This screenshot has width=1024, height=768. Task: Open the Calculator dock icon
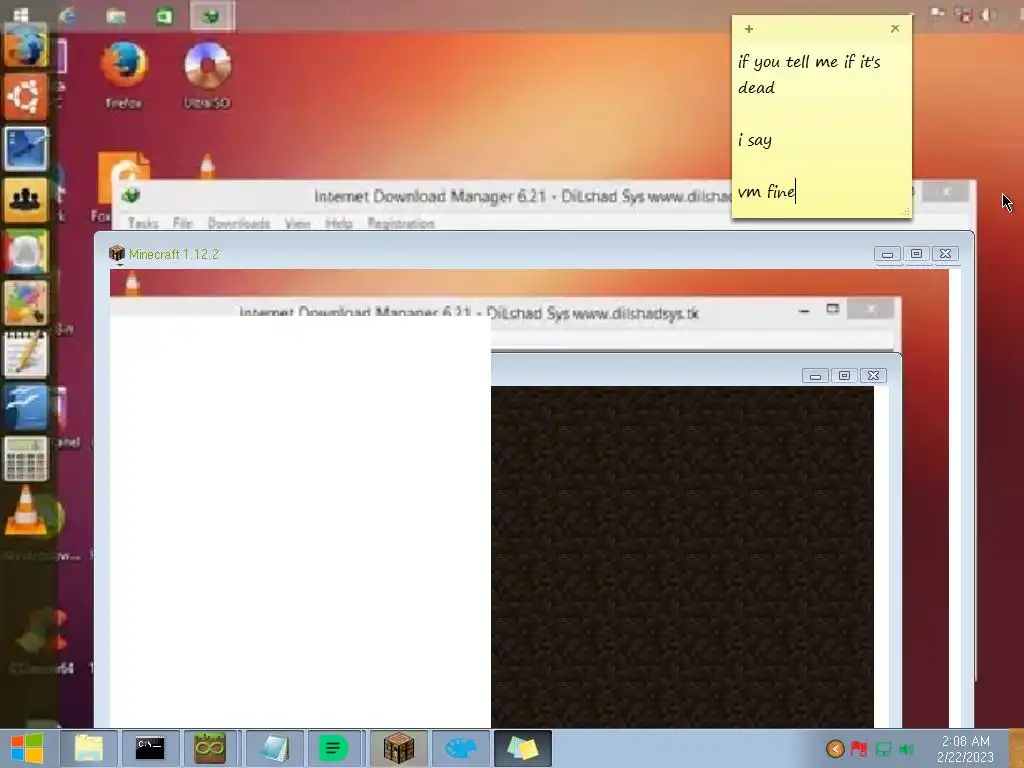click(x=26, y=458)
